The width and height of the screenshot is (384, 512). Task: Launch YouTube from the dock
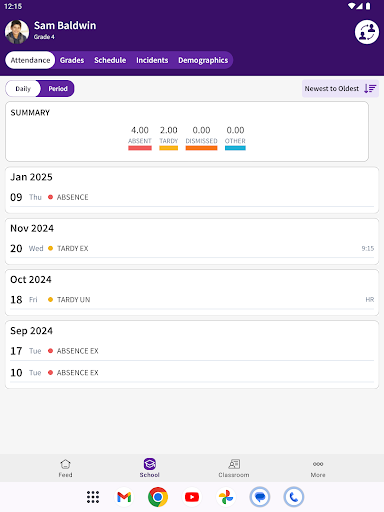192,497
